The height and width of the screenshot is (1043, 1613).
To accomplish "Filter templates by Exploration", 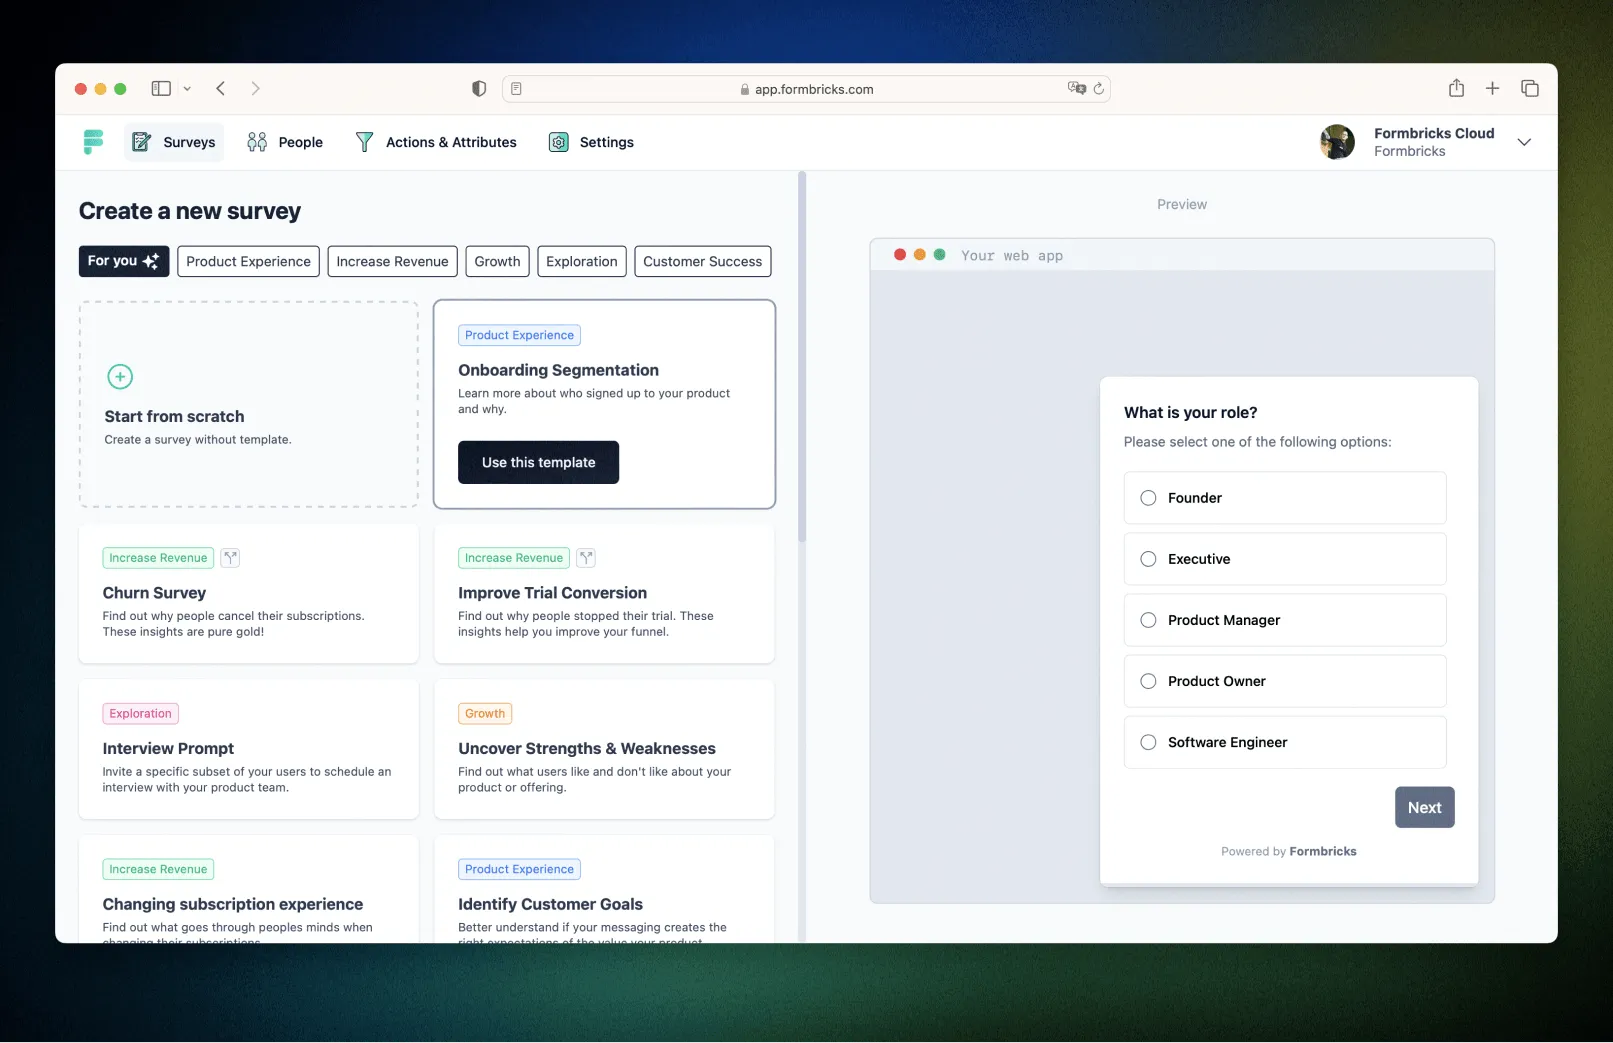I will click(x=582, y=261).
